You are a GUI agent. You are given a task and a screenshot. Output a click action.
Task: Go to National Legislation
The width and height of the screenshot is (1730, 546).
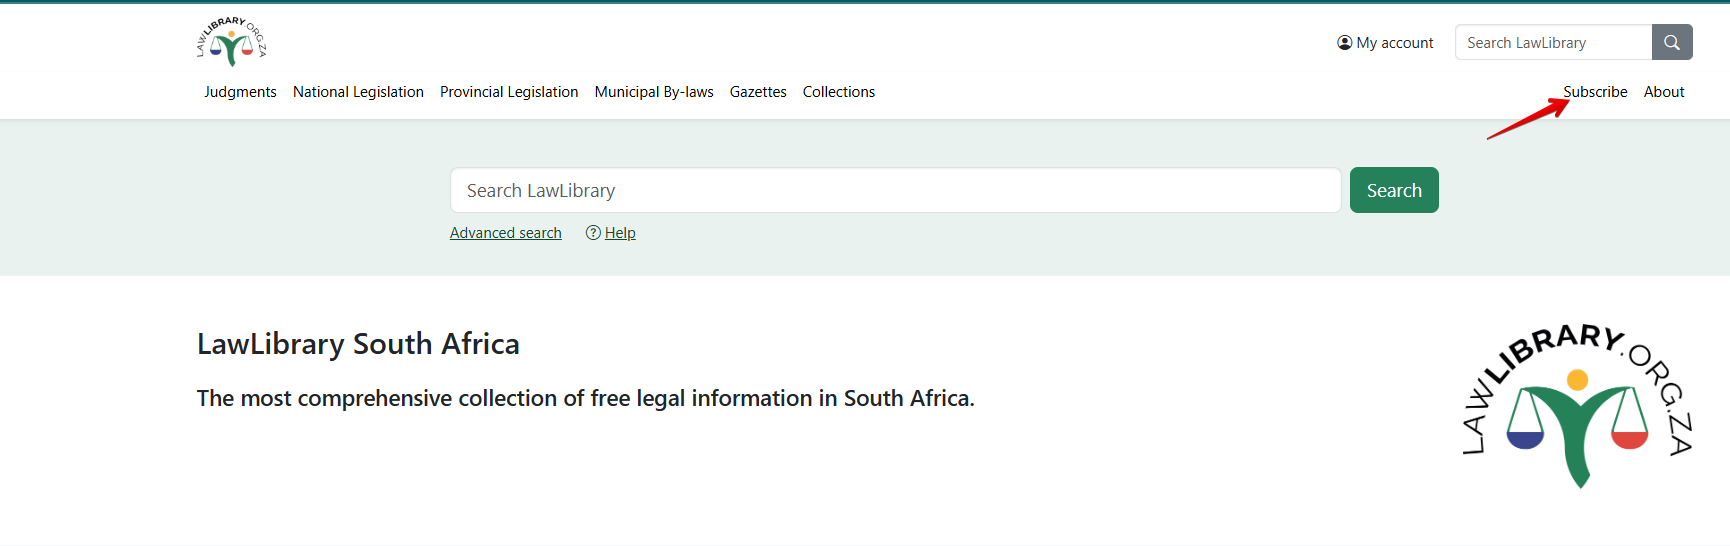(358, 92)
